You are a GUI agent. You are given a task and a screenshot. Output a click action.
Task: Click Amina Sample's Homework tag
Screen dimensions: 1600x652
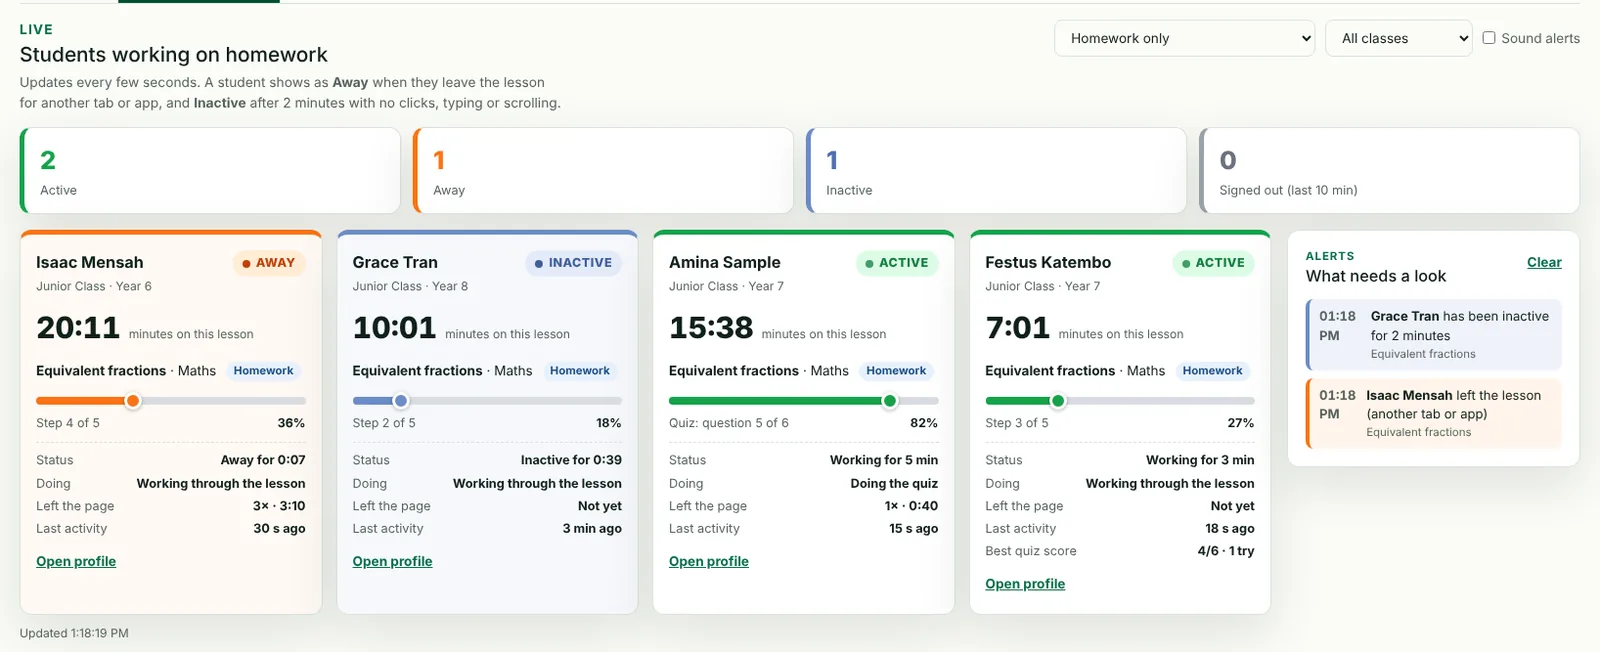coord(896,371)
